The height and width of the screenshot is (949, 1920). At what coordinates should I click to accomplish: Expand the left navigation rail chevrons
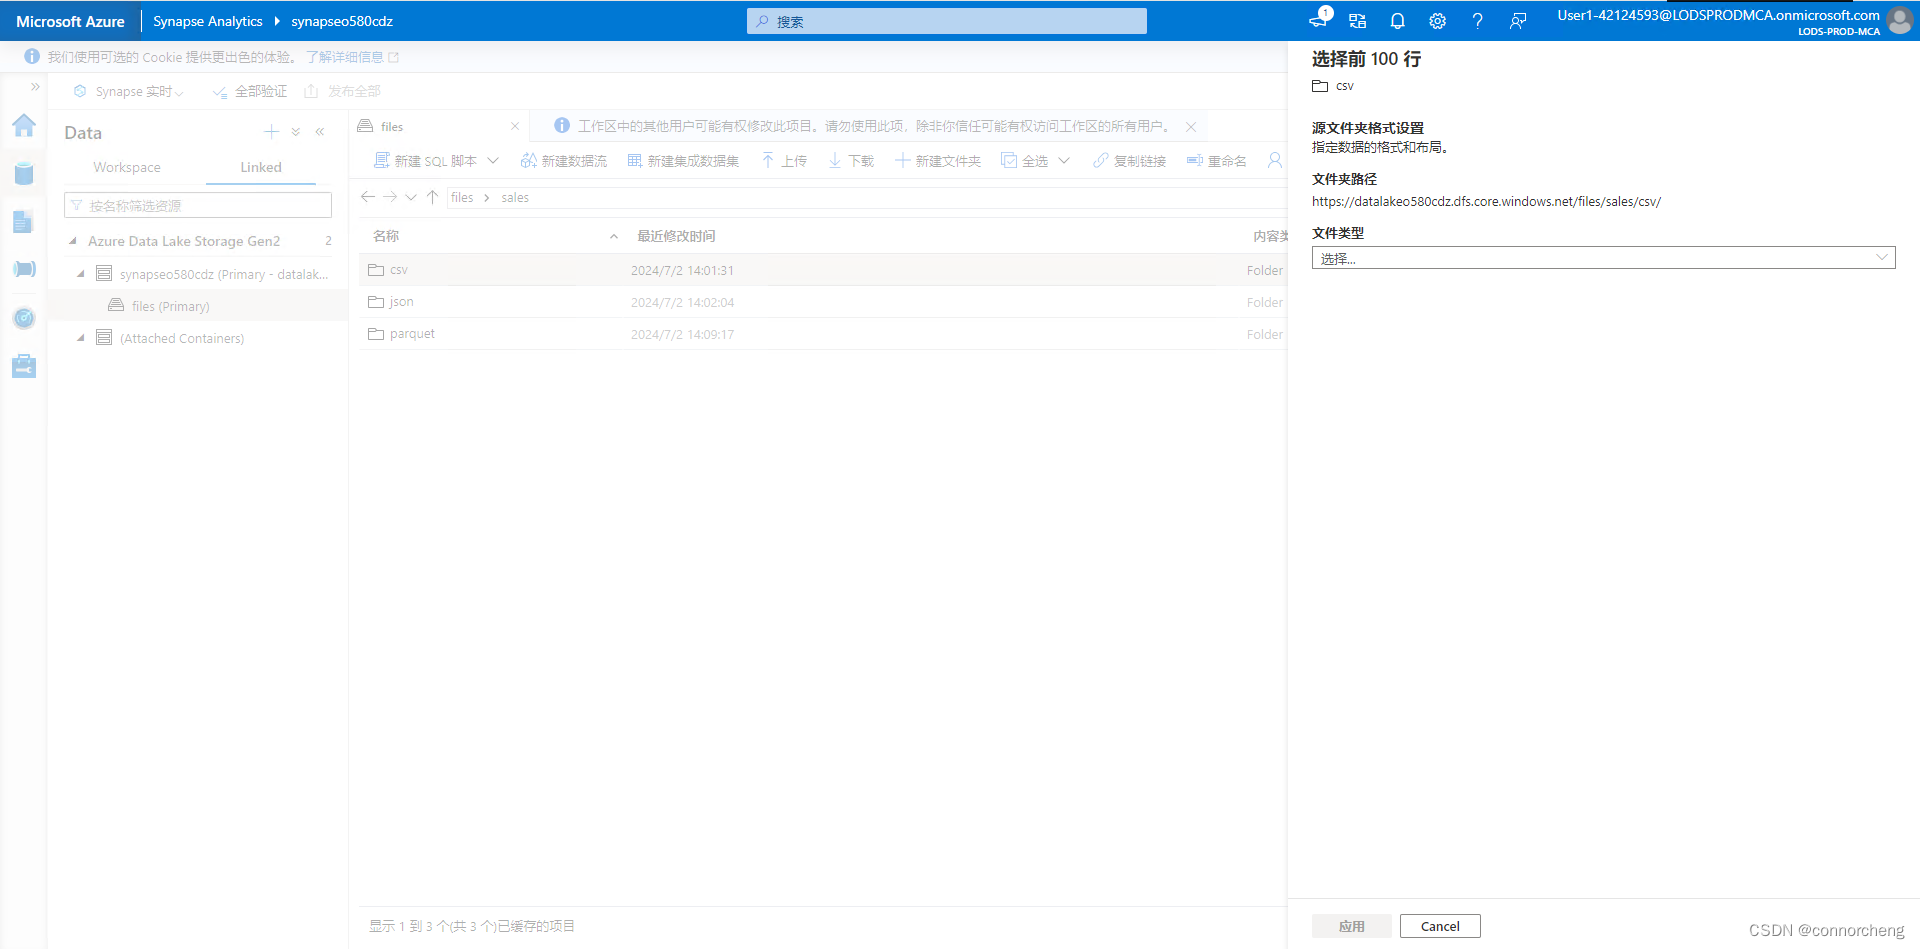coord(35,87)
